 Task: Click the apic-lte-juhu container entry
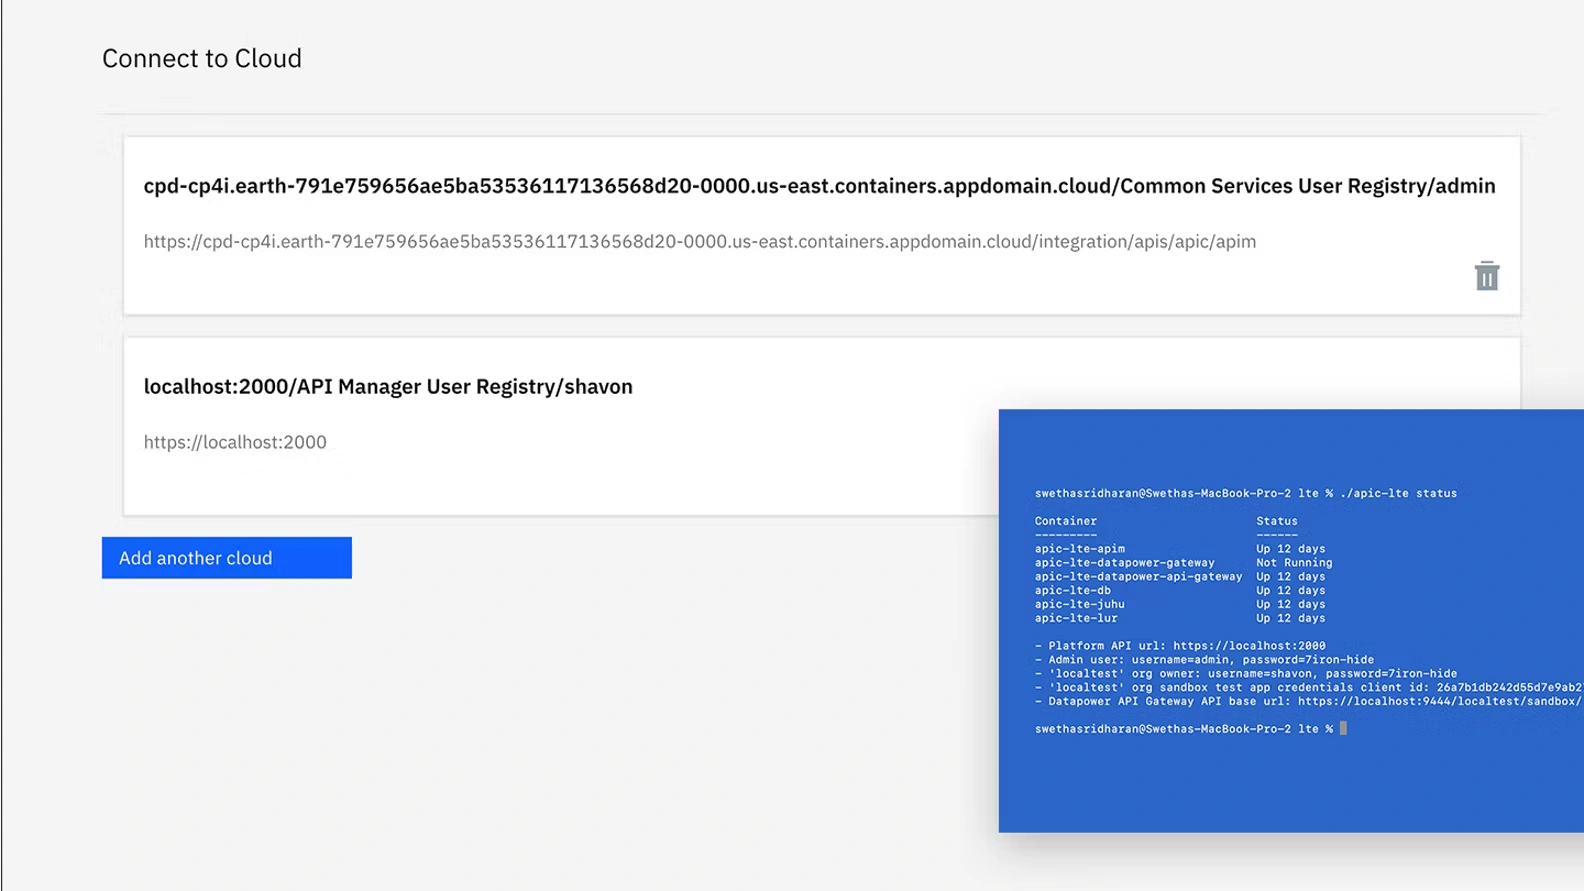point(1078,604)
